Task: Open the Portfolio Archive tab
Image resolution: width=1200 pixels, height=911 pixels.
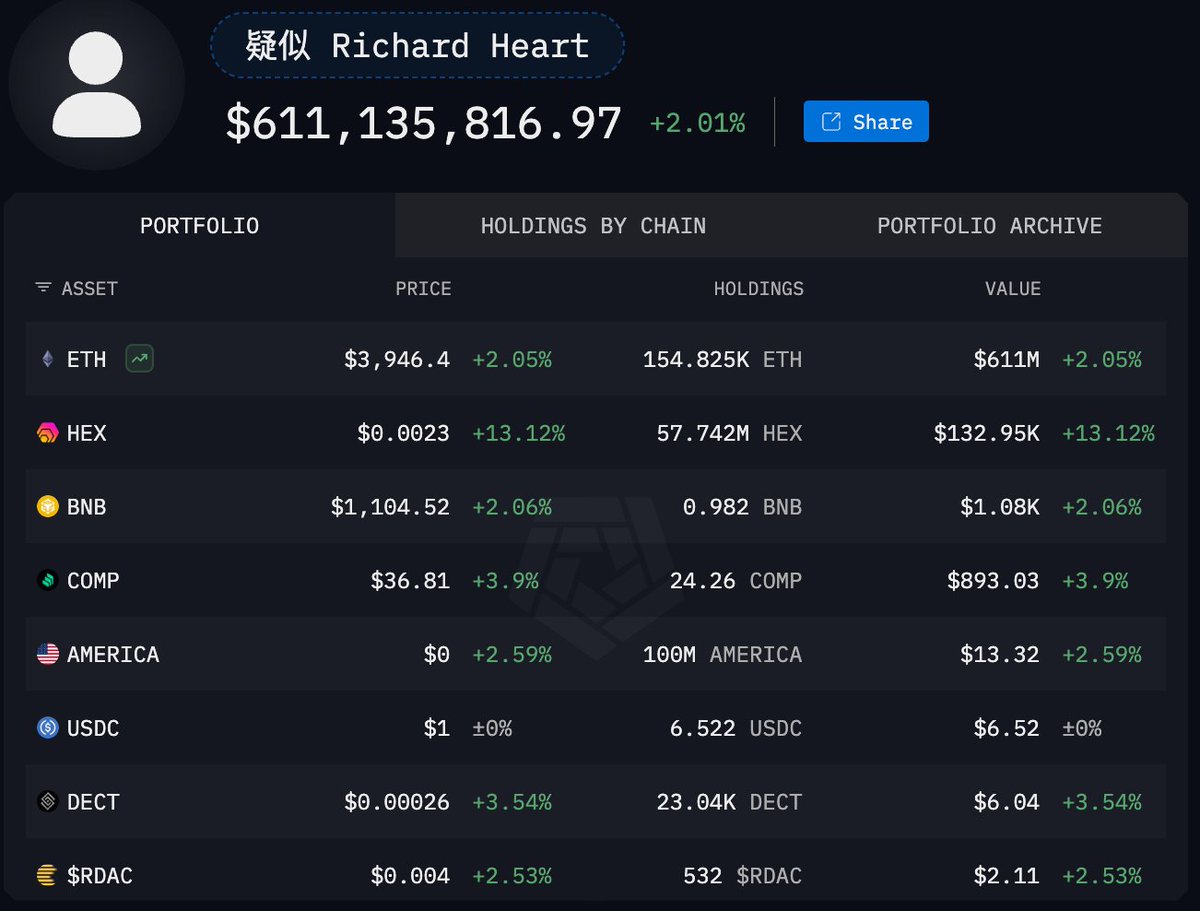Action: [x=989, y=226]
